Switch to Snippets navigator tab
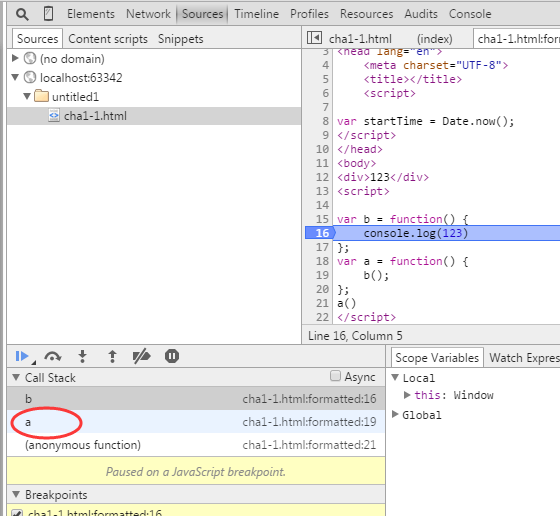Viewport: 560px width, 516px height. tap(181, 39)
